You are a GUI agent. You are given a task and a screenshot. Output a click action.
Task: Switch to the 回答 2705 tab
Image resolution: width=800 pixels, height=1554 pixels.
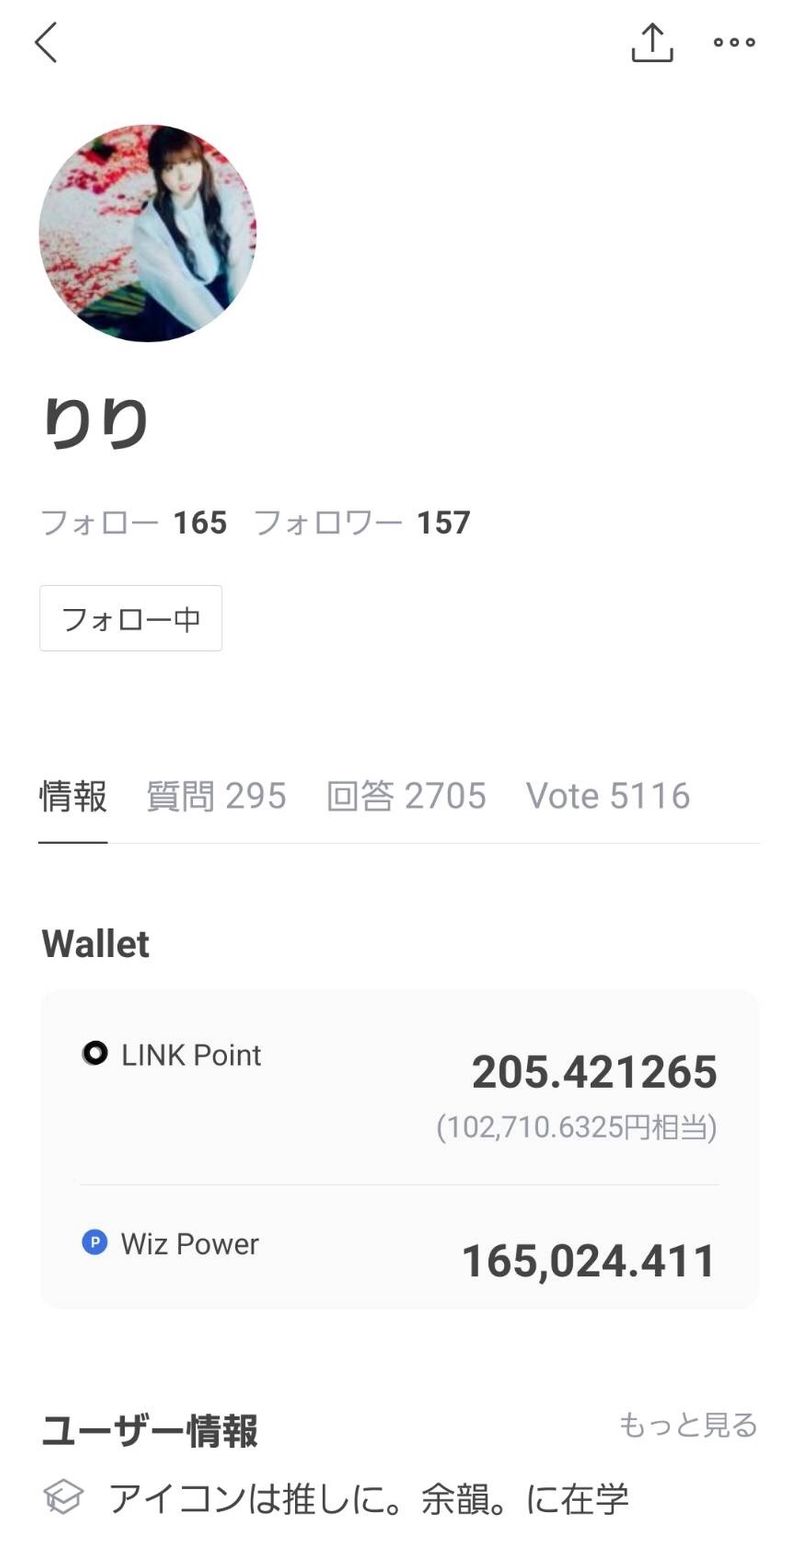point(406,796)
